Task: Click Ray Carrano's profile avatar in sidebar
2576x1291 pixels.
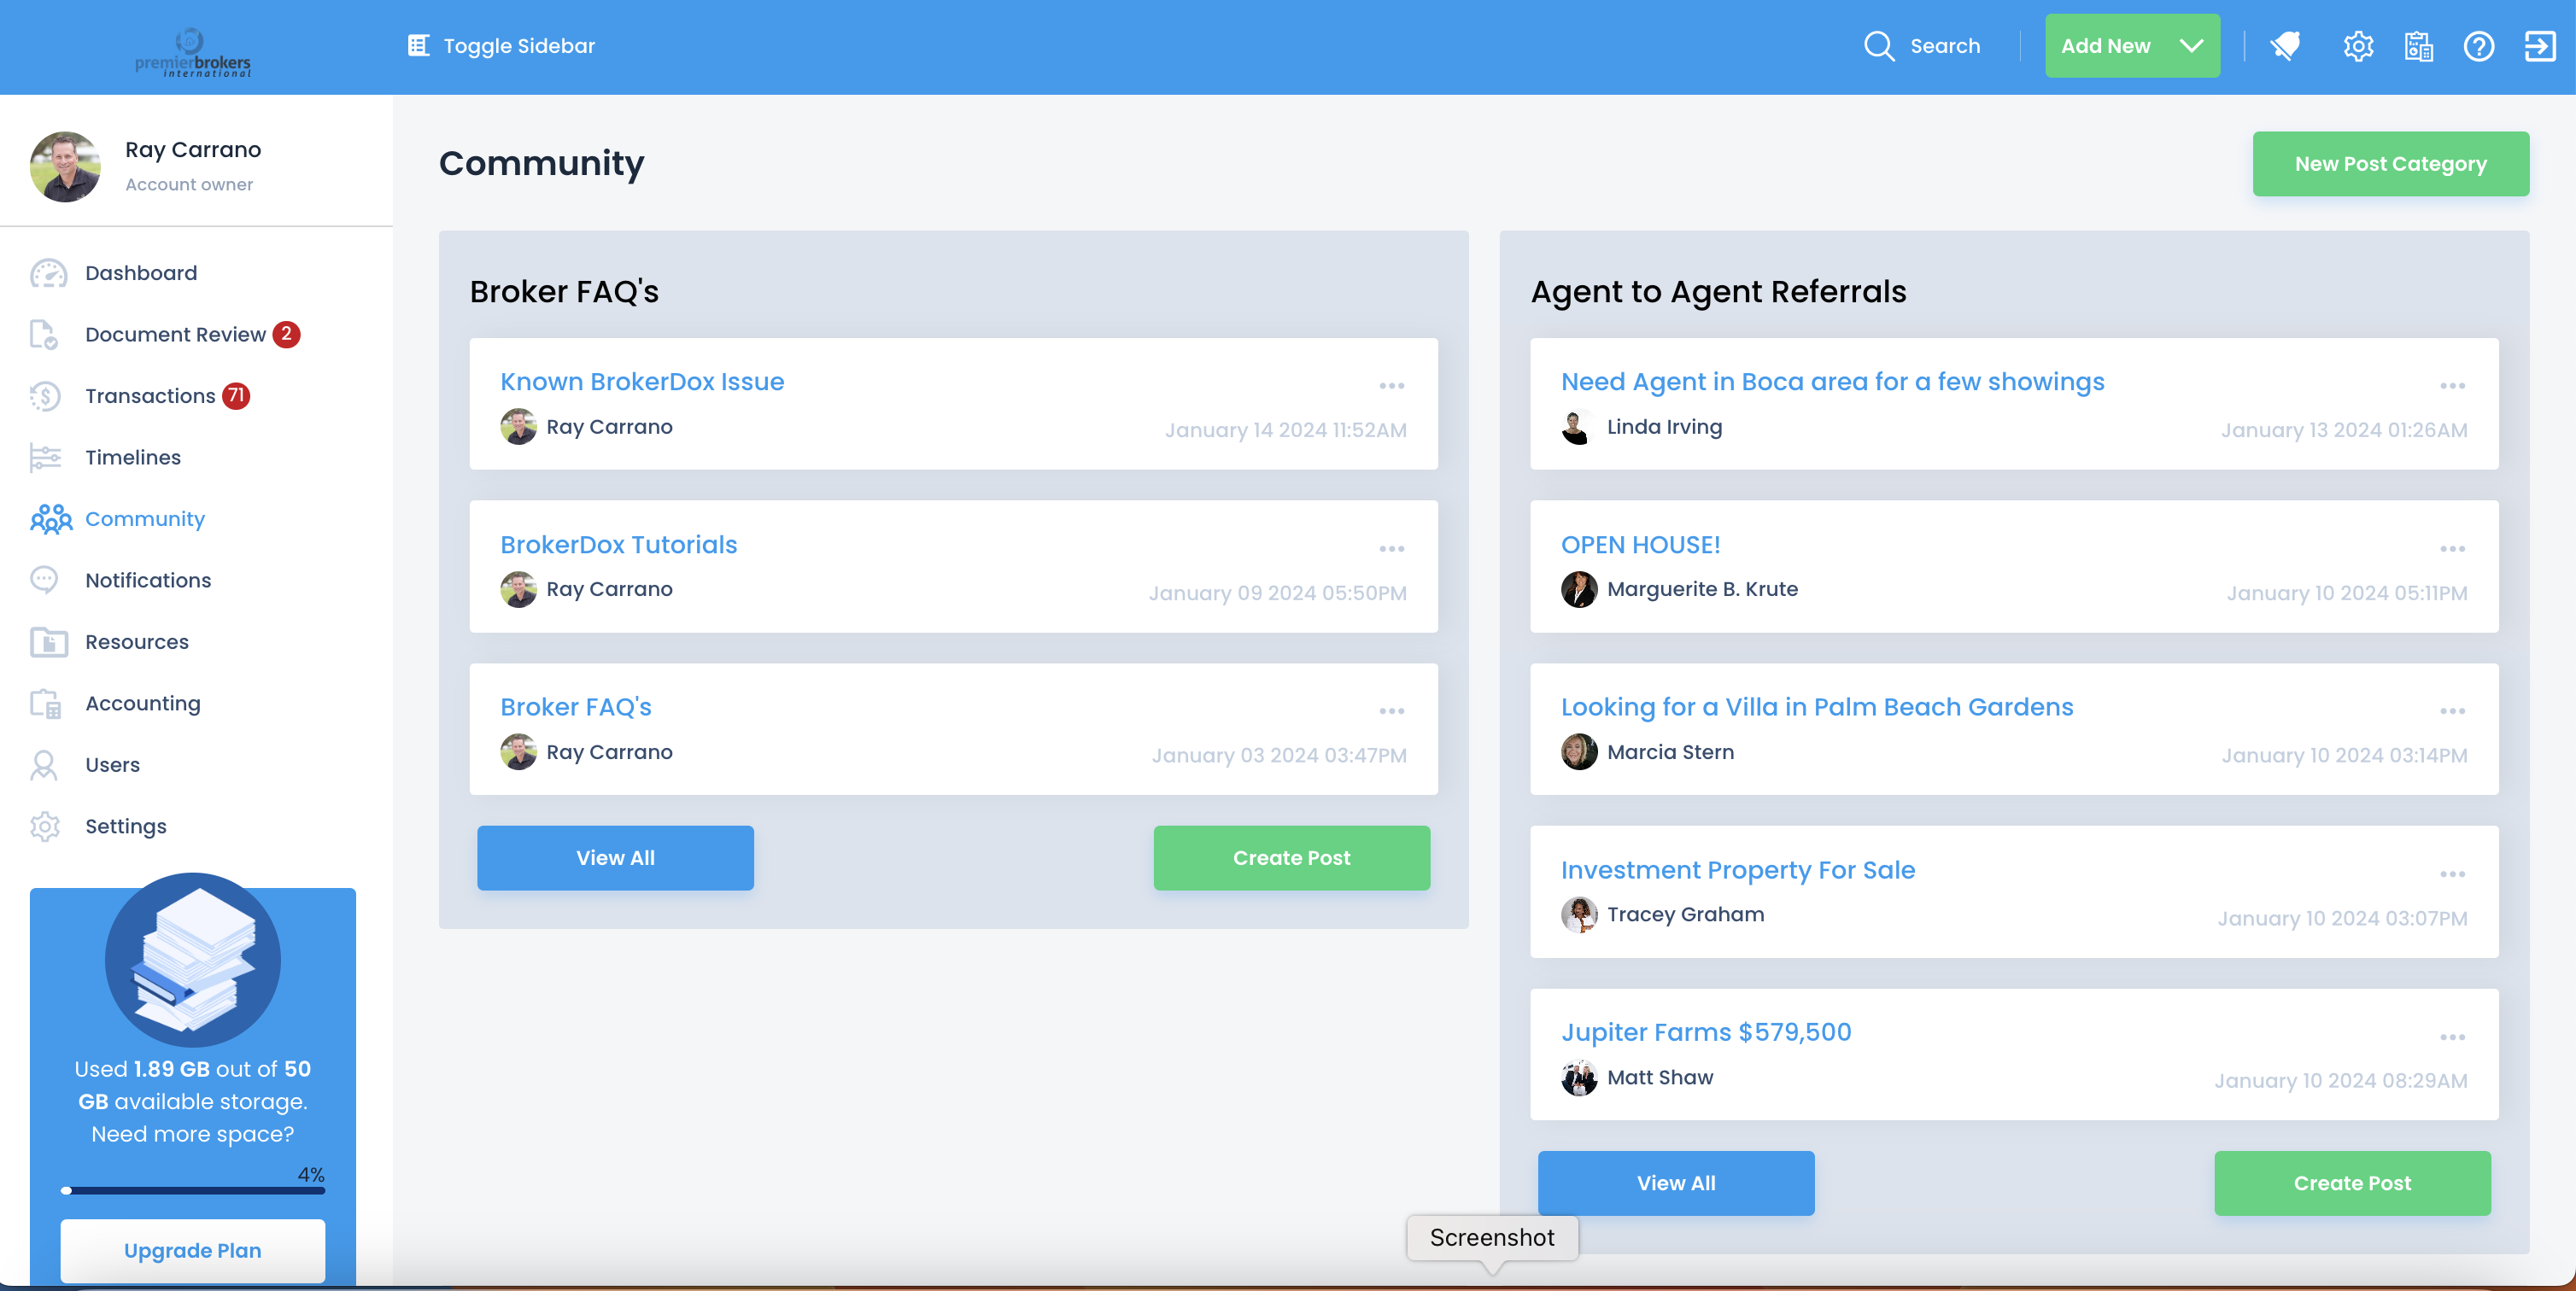Action: click(x=65, y=167)
